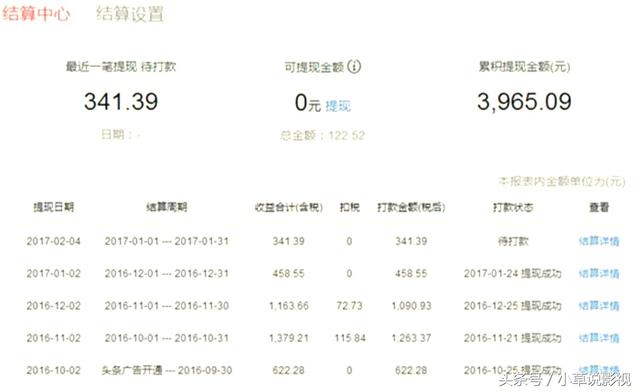
Task: Select the 打款金额(税后) column header
Action: tap(411, 207)
